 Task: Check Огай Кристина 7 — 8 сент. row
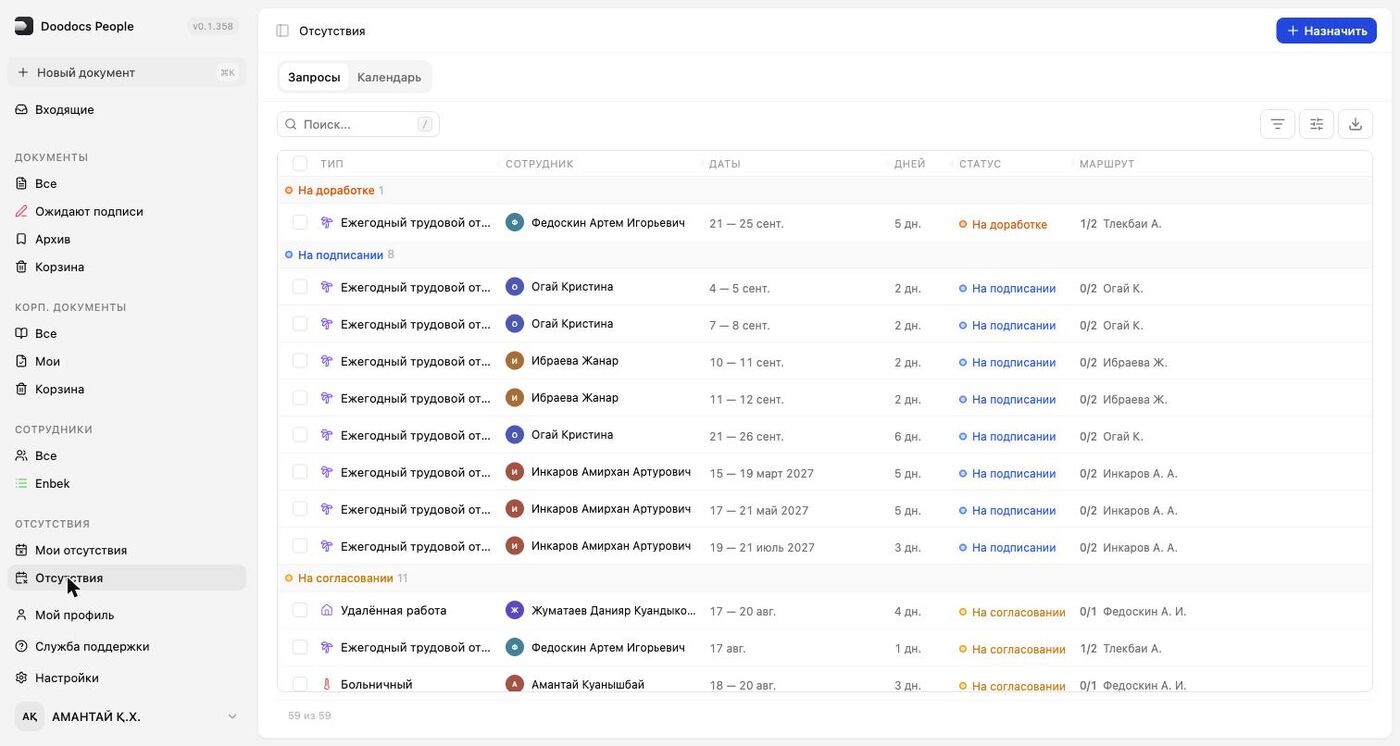tap(300, 324)
